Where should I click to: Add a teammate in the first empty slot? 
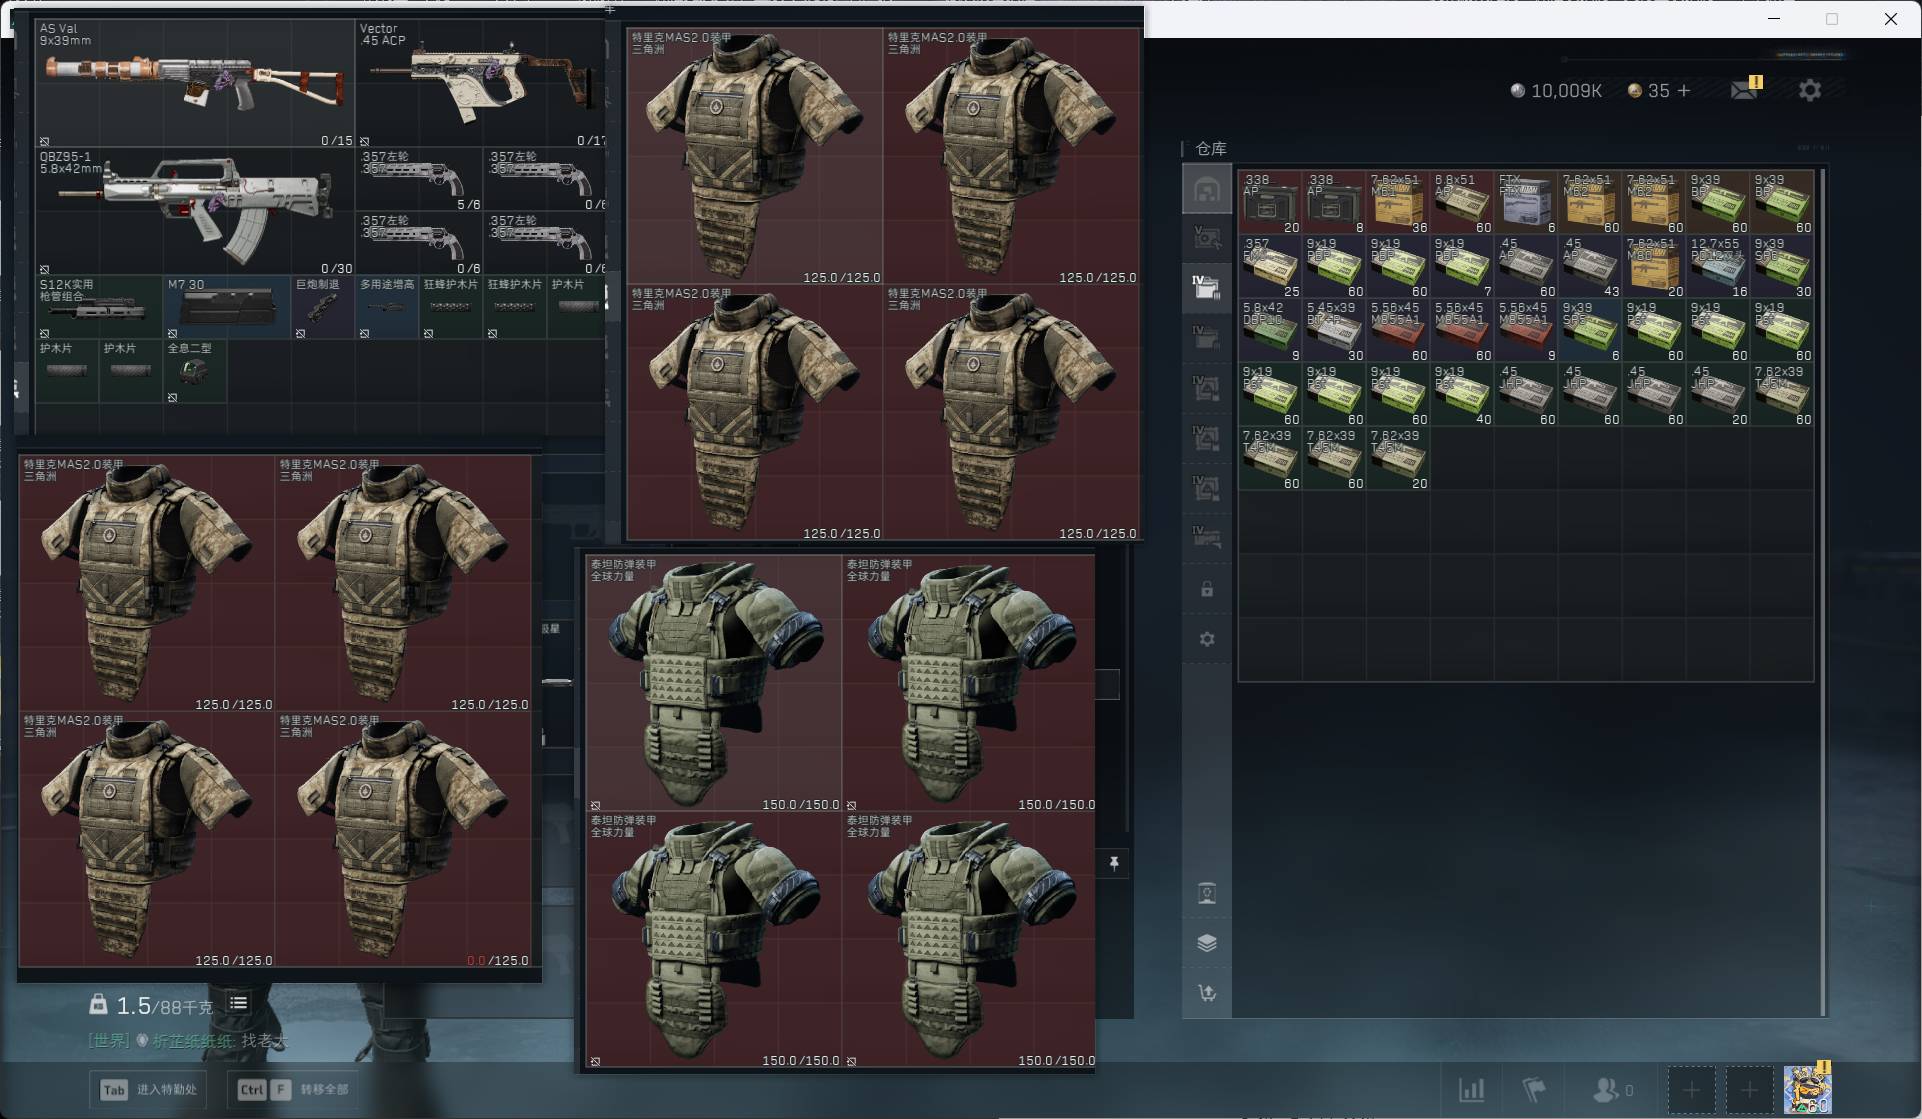tap(1691, 1090)
